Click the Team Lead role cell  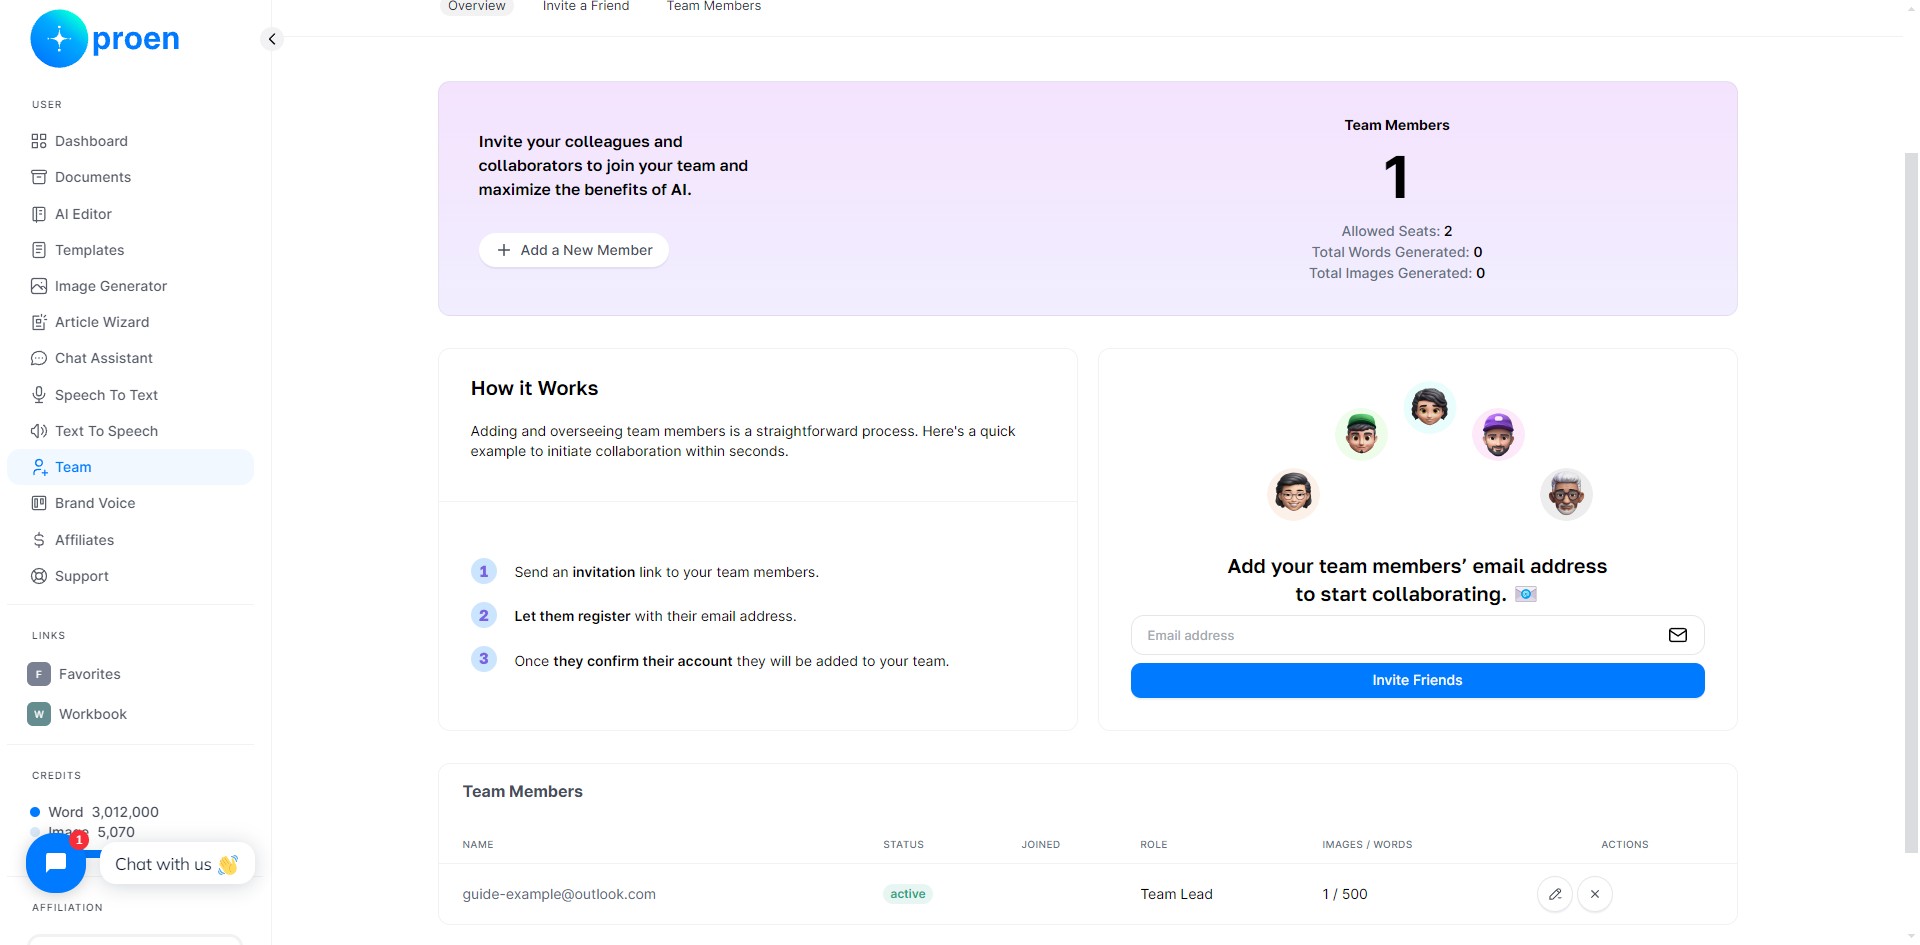[1176, 894]
